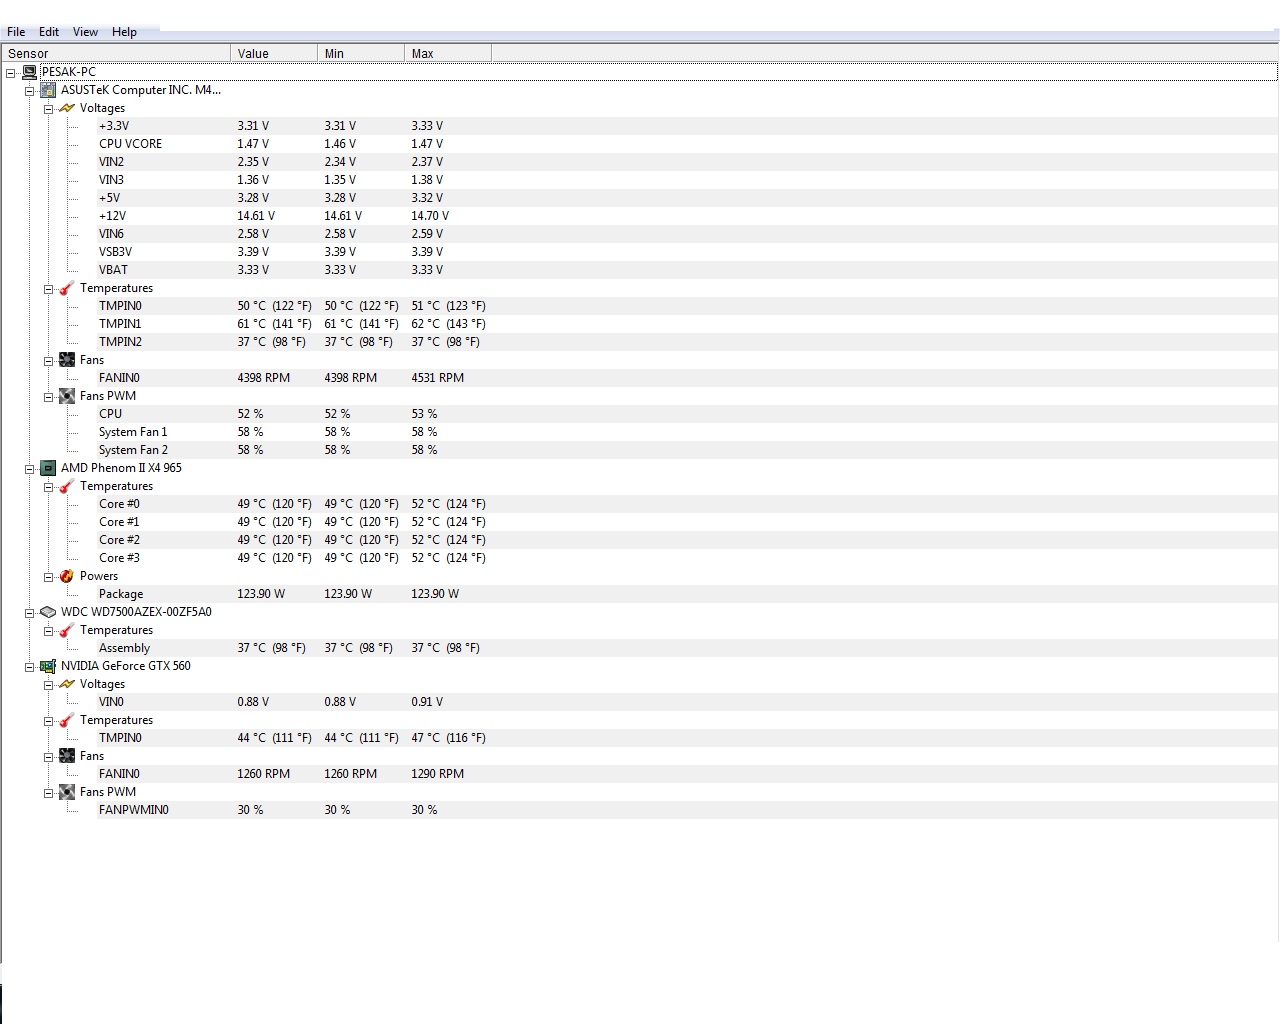The image size is (1280, 1024).
Task: Click the ASUSTeK motherboard icon
Action: tap(48, 90)
